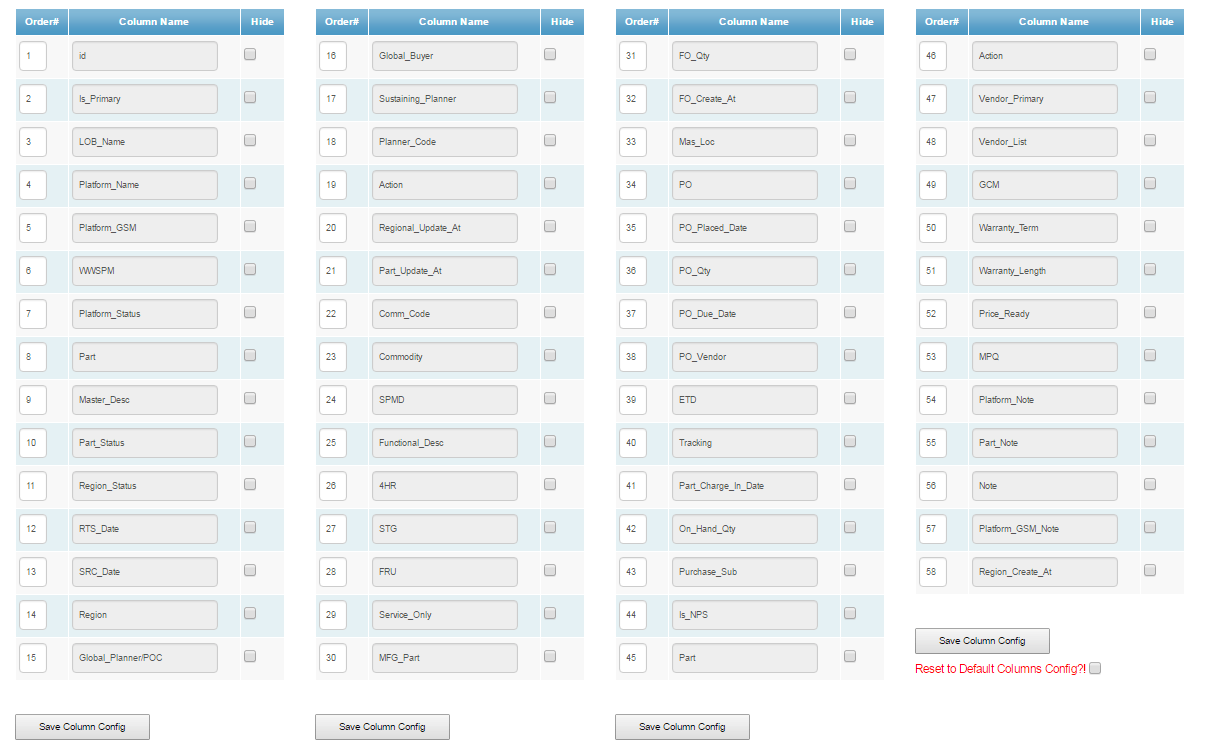Screen dimensions: 1224x740
Task: Click Save Column Config below the fourth column
Action: [x=981, y=640]
